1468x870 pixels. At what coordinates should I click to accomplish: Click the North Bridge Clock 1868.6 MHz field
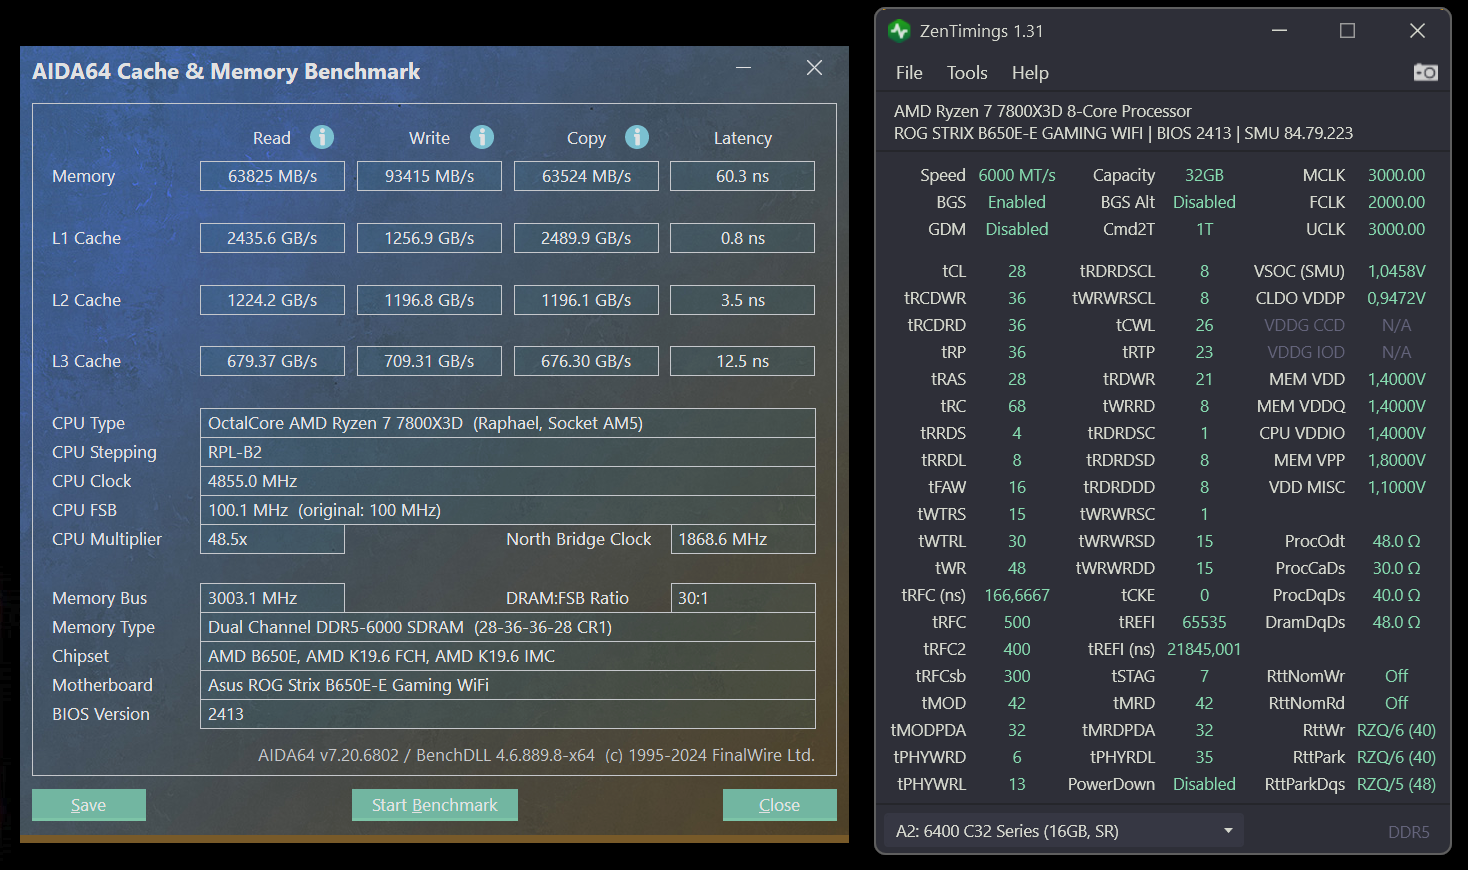pos(743,539)
